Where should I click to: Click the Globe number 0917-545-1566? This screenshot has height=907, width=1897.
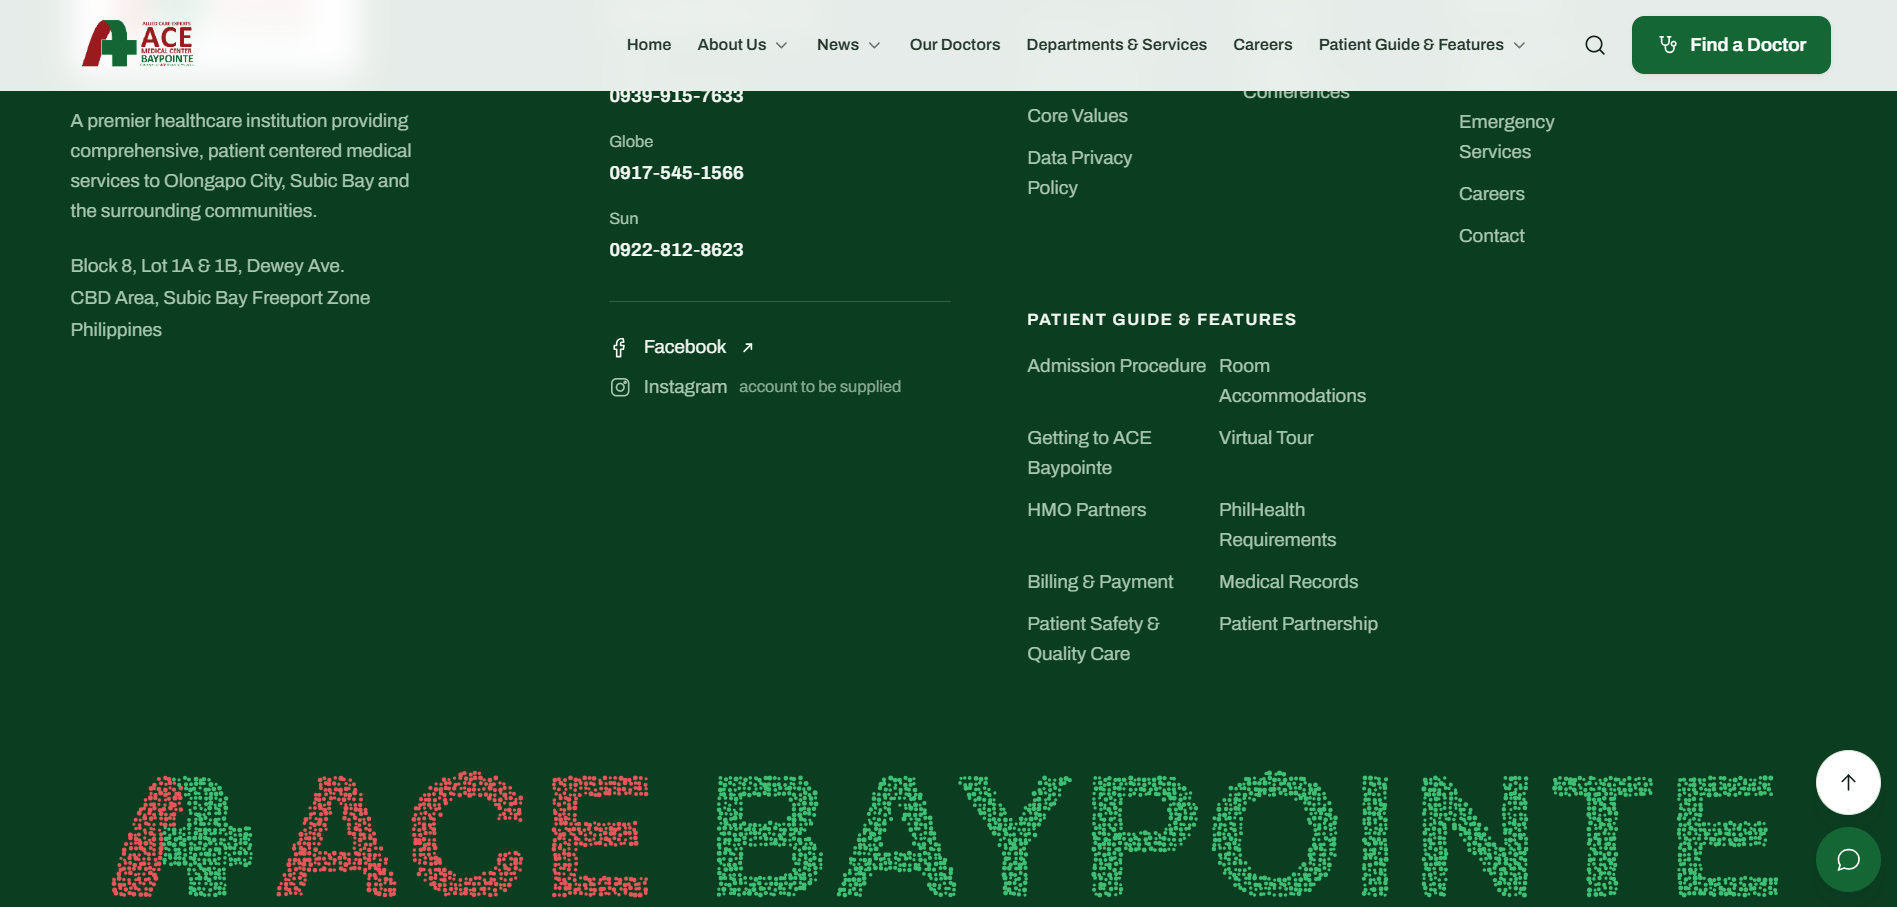(x=676, y=173)
